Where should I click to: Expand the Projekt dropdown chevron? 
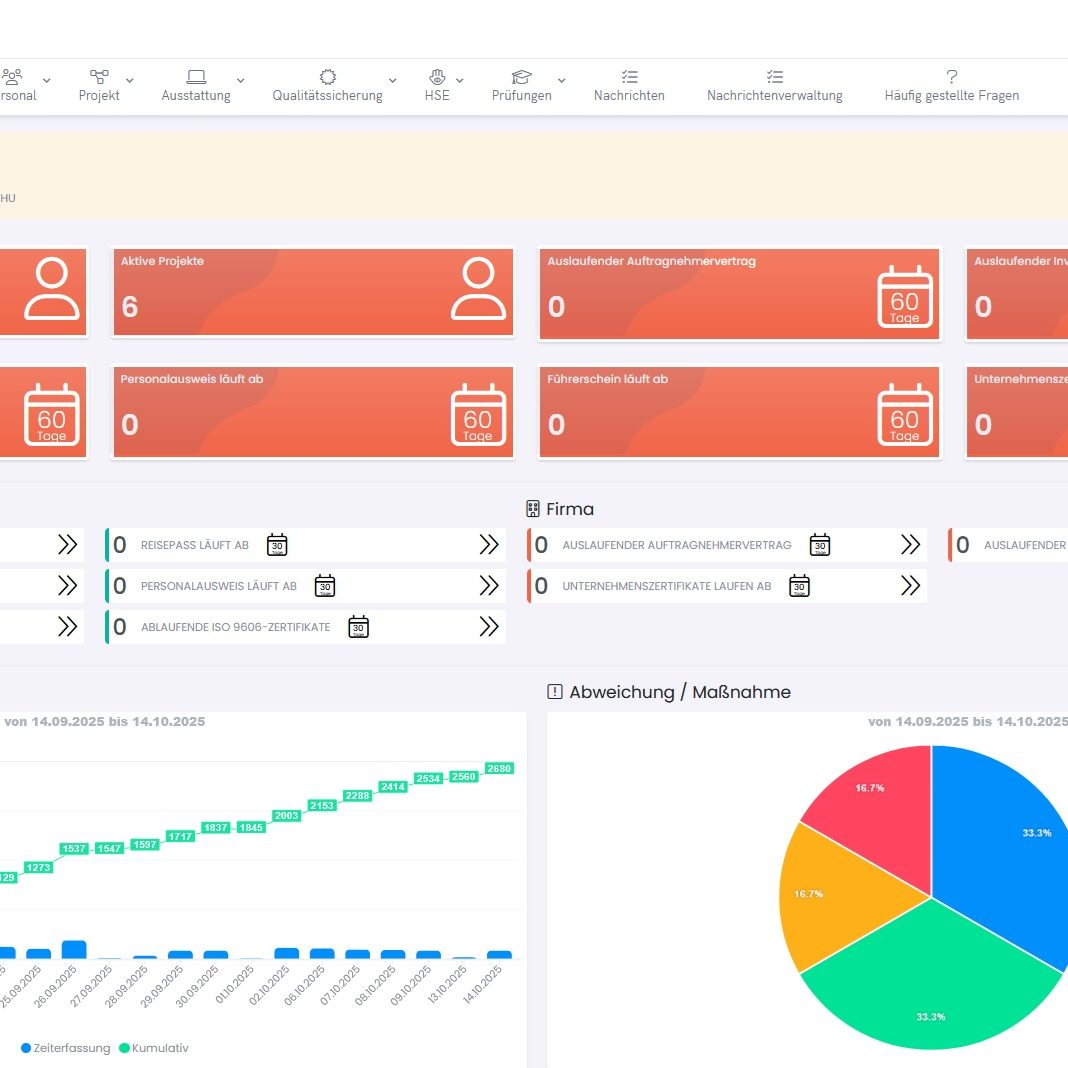(129, 80)
